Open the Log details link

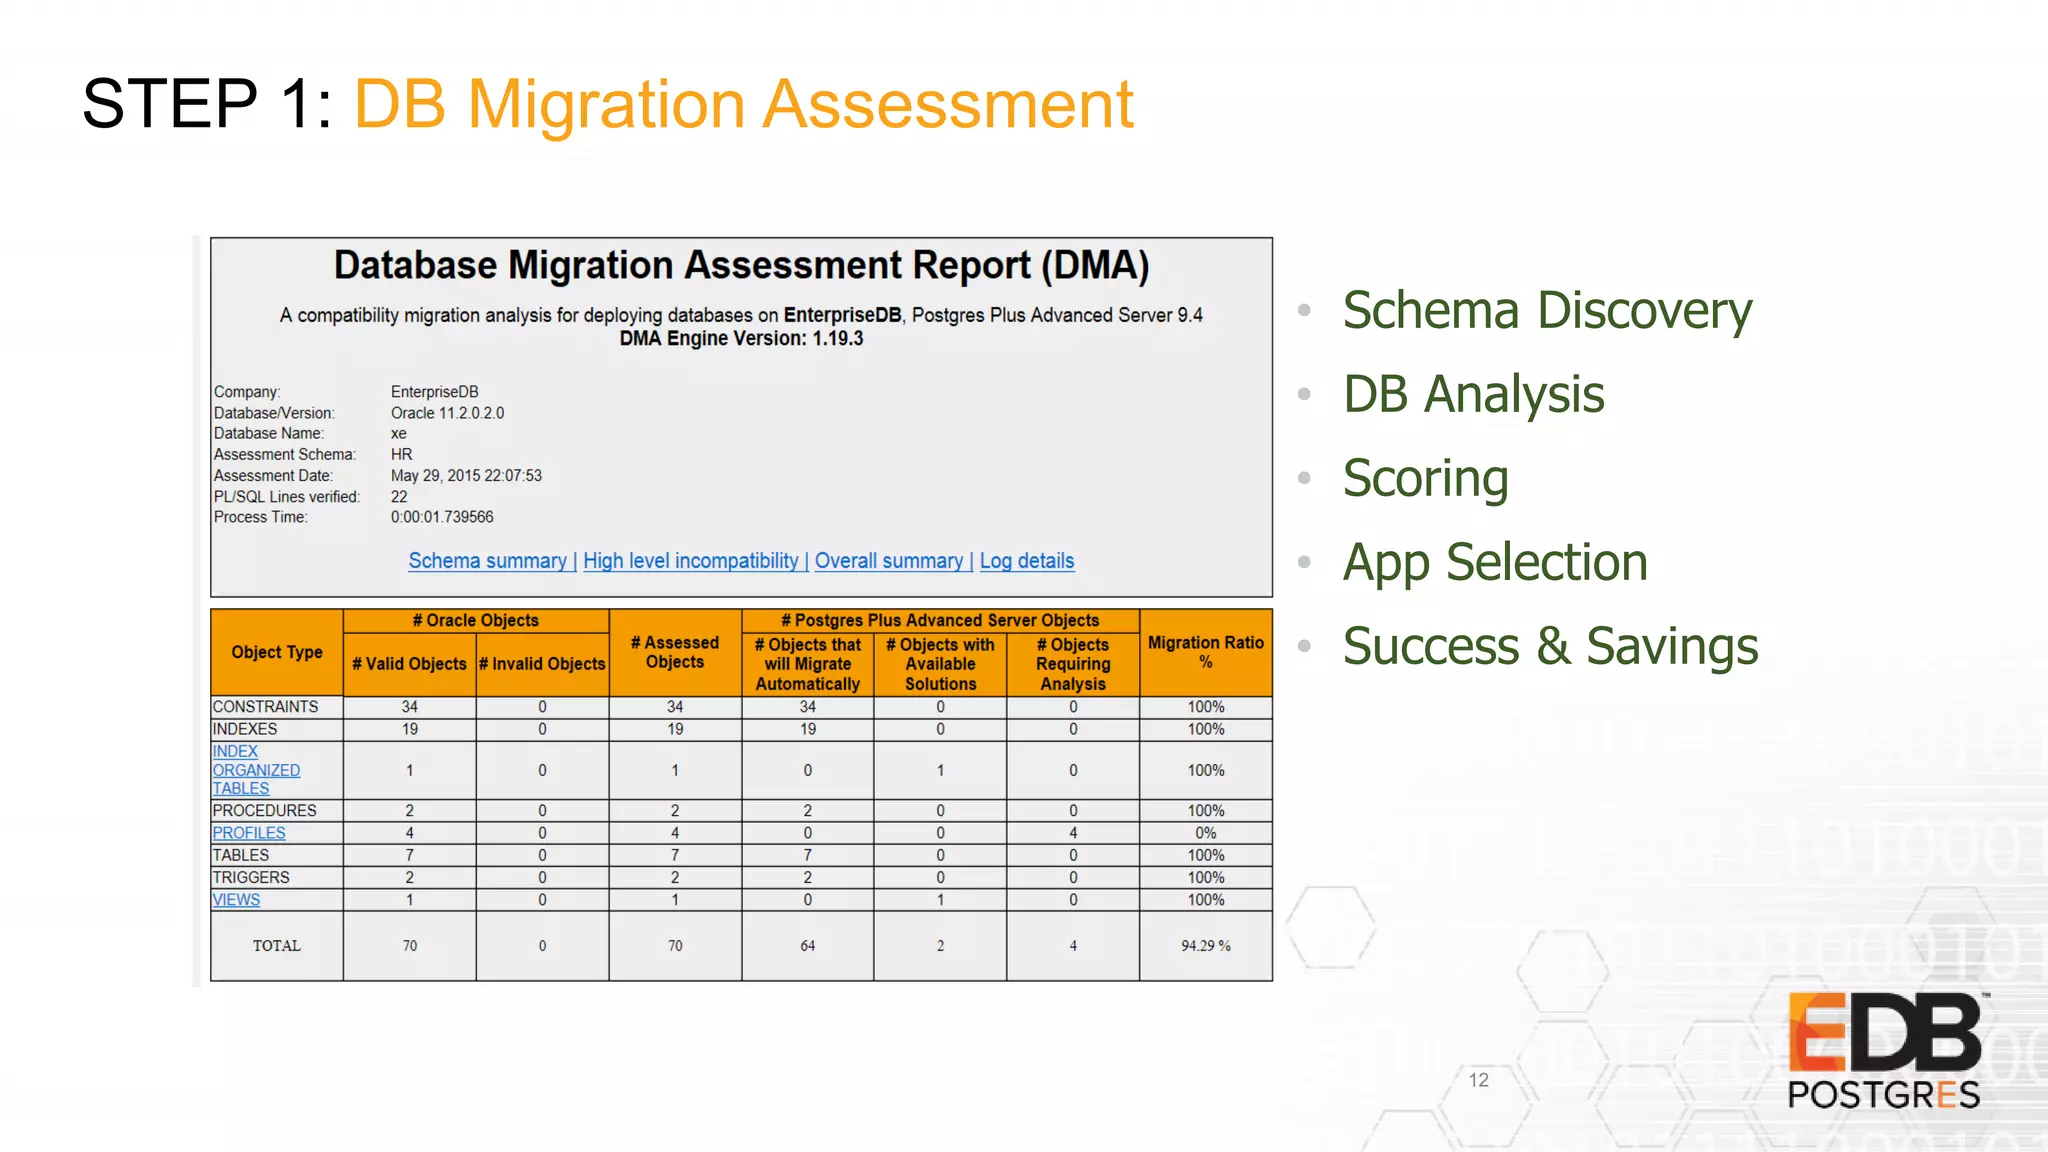(1027, 561)
